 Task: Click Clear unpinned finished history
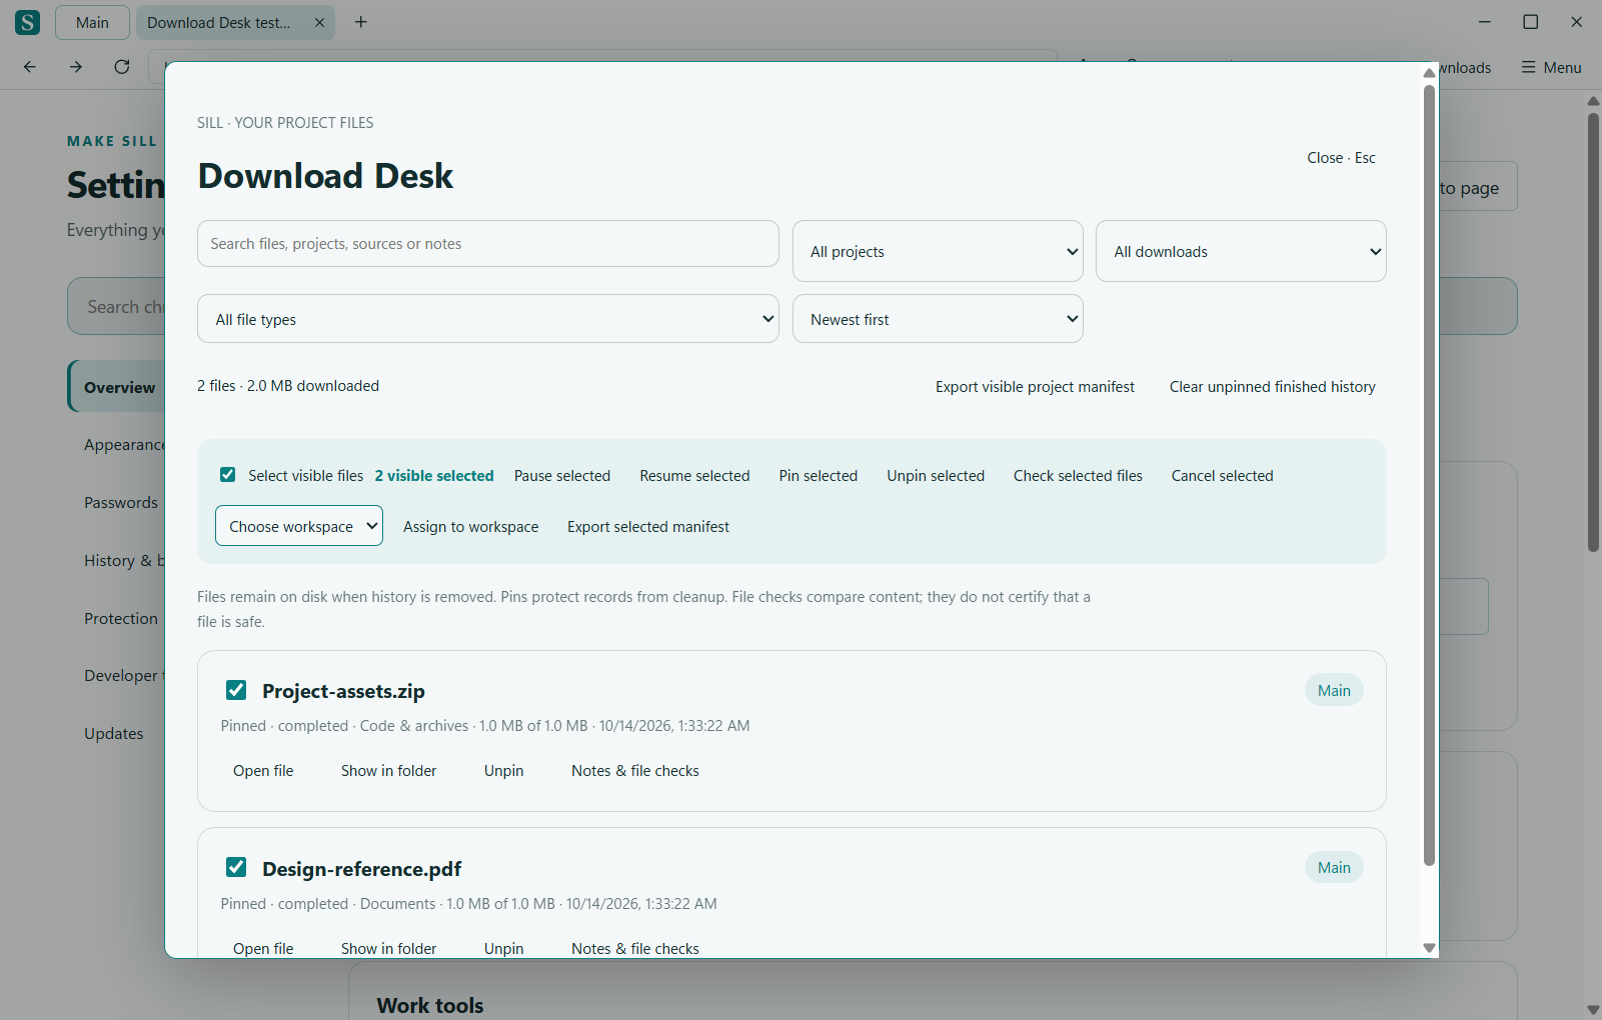tap(1272, 387)
